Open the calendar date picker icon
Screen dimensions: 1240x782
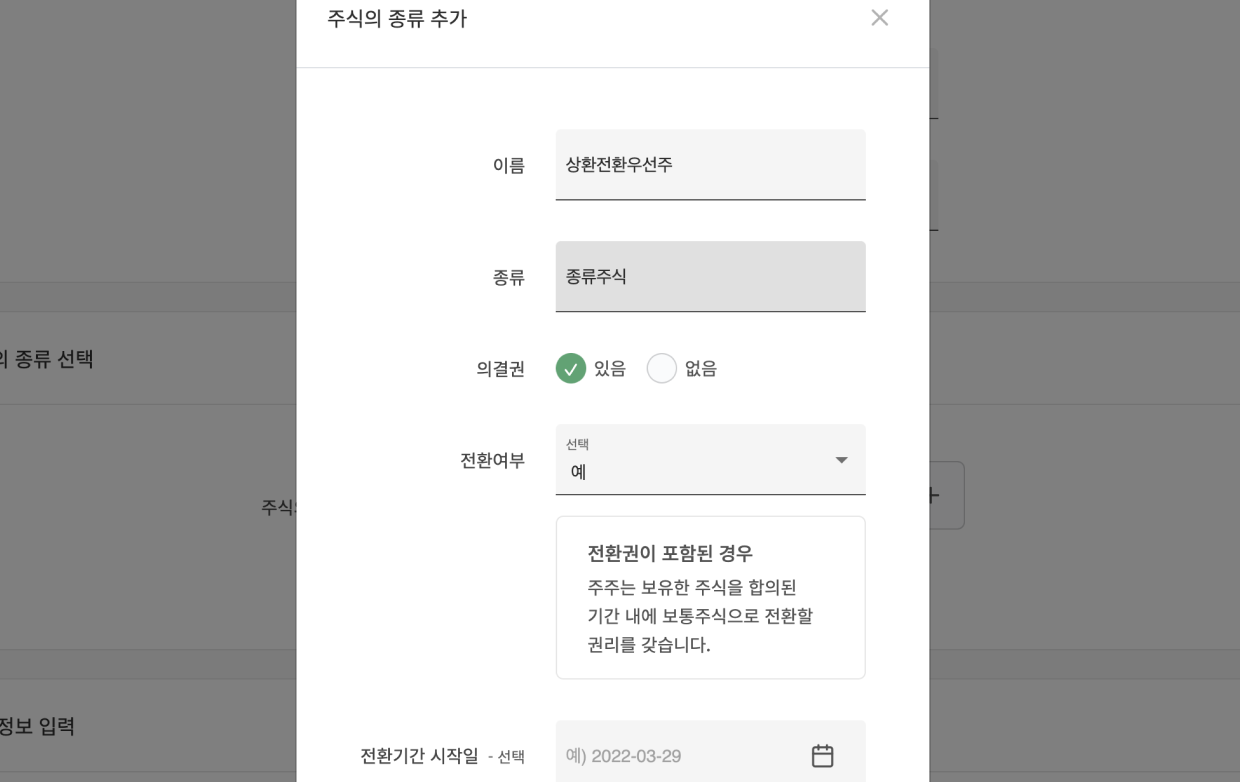tap(822, 756)
